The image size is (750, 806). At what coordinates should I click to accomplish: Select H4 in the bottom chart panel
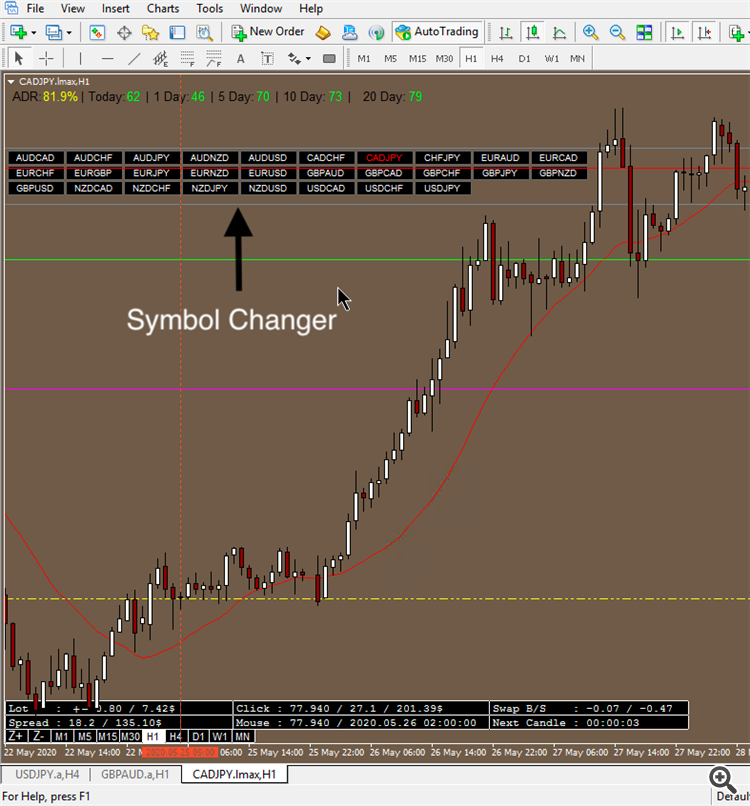click(x=175, y=736)
